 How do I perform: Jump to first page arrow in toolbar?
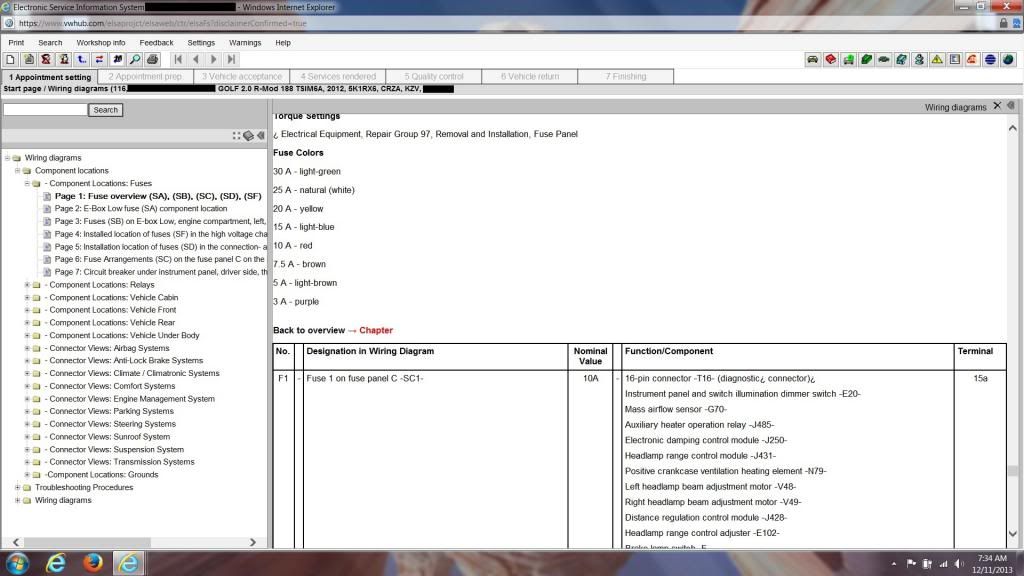click(x=178, y=59)
